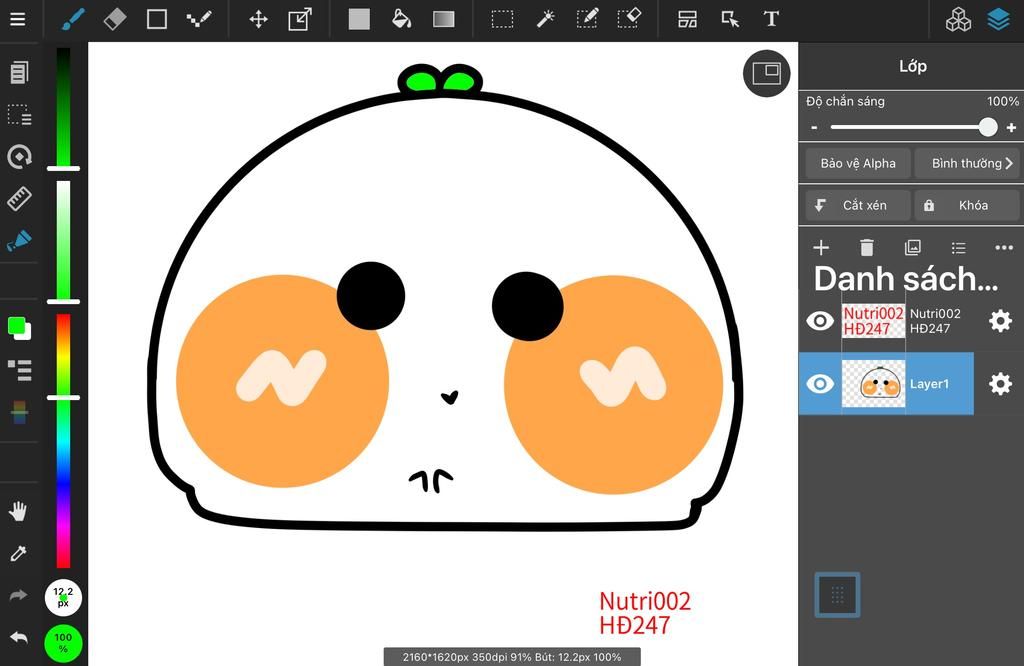Click the green foreground color swatch
The height and width of the screenshot is (666, 1024).
click(x=16, y=325)
